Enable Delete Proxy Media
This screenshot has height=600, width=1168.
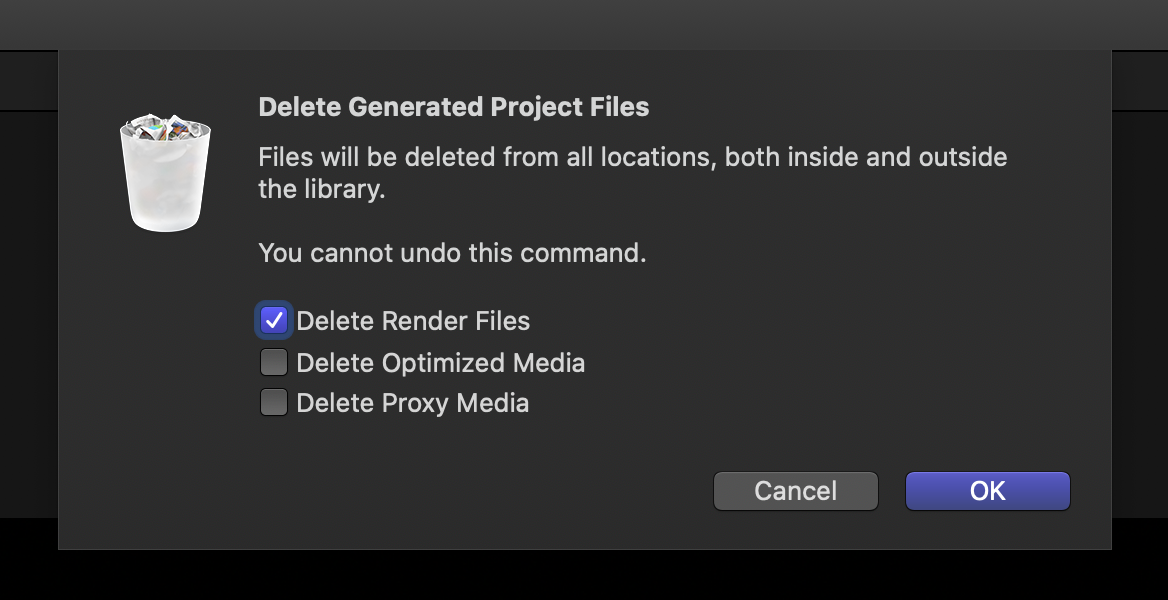click(273, 402)
